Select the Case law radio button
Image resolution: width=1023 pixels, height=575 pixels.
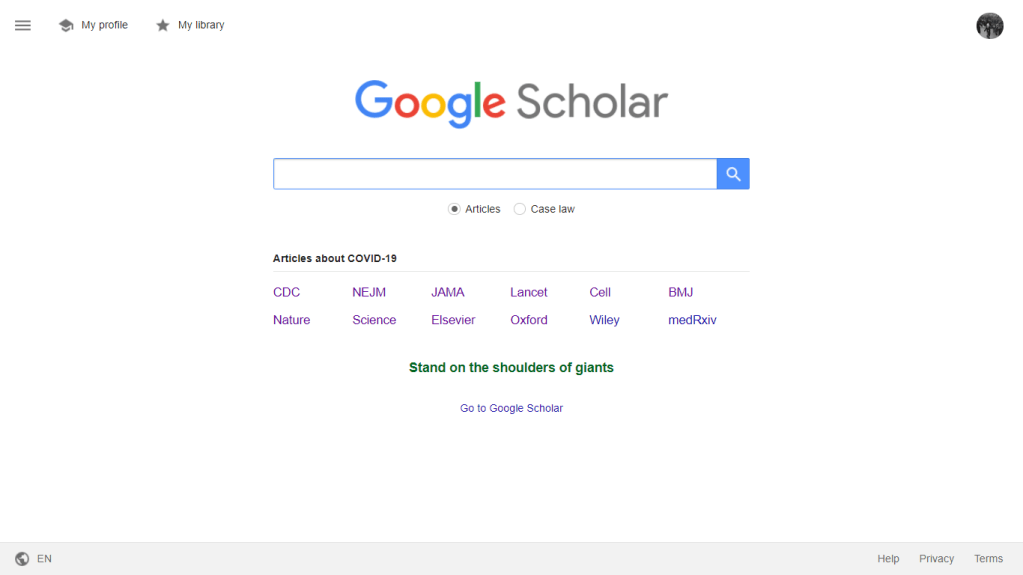click(x=519, y=209)
